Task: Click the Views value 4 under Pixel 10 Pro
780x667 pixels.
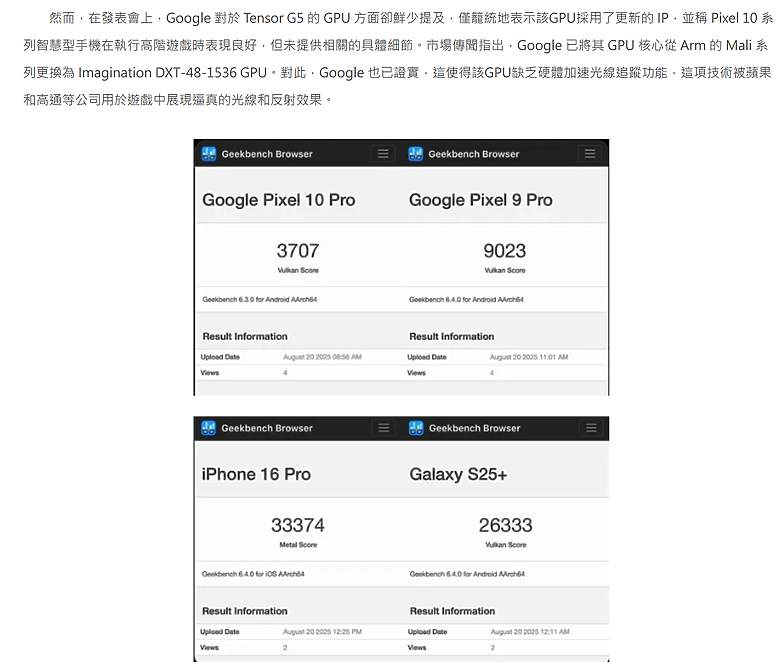Action: 285,373
